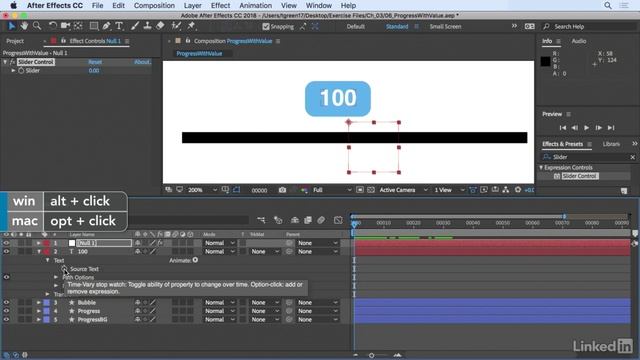
Task: Expand the Slider property in Effect Controls
Action: point(13,71)
